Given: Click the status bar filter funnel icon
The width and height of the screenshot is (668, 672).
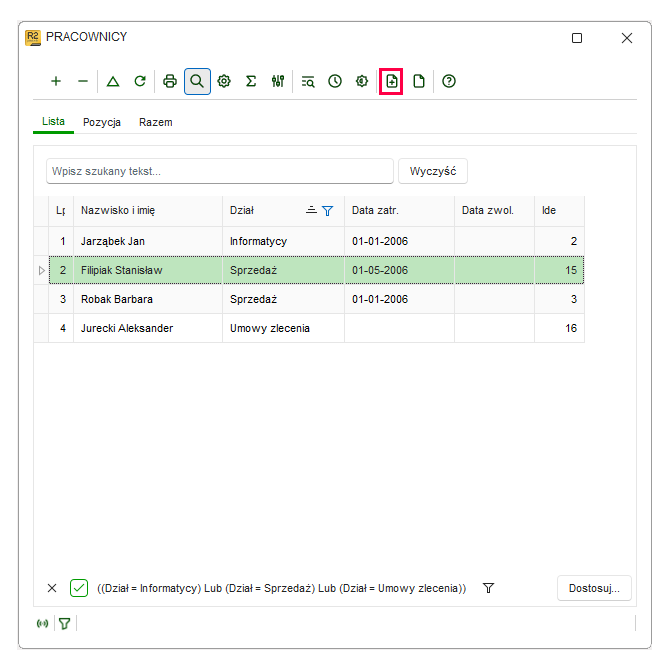Looking at the screenshot, I should (65, 624).
